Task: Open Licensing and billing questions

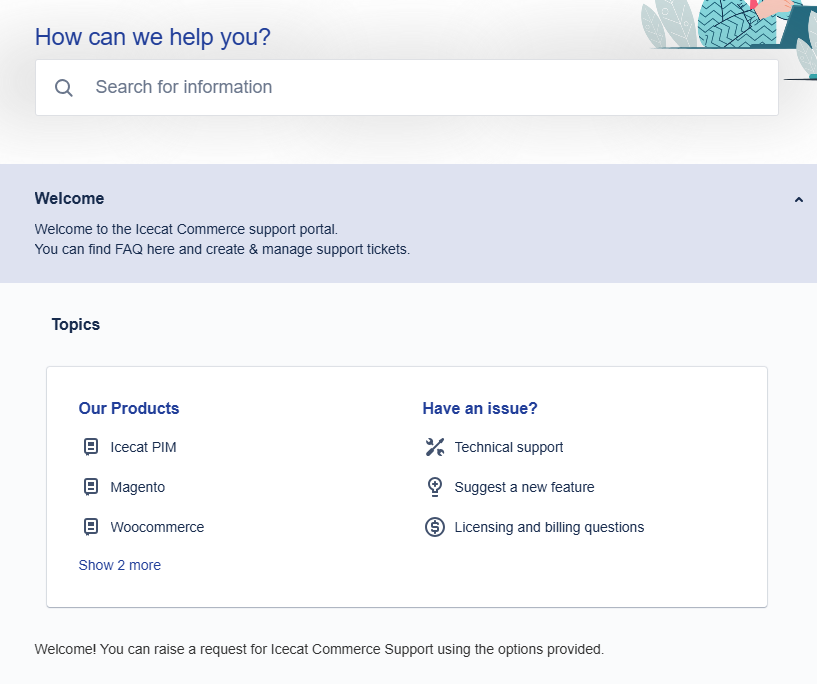Action: [549, 527]
